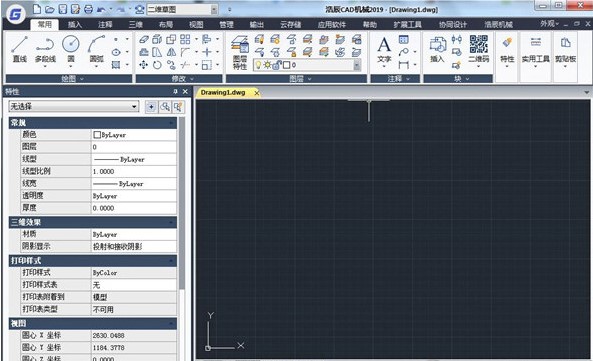Expand the 图层 panel
Screen dimensions: 593x361
click(x=296, y=79)
